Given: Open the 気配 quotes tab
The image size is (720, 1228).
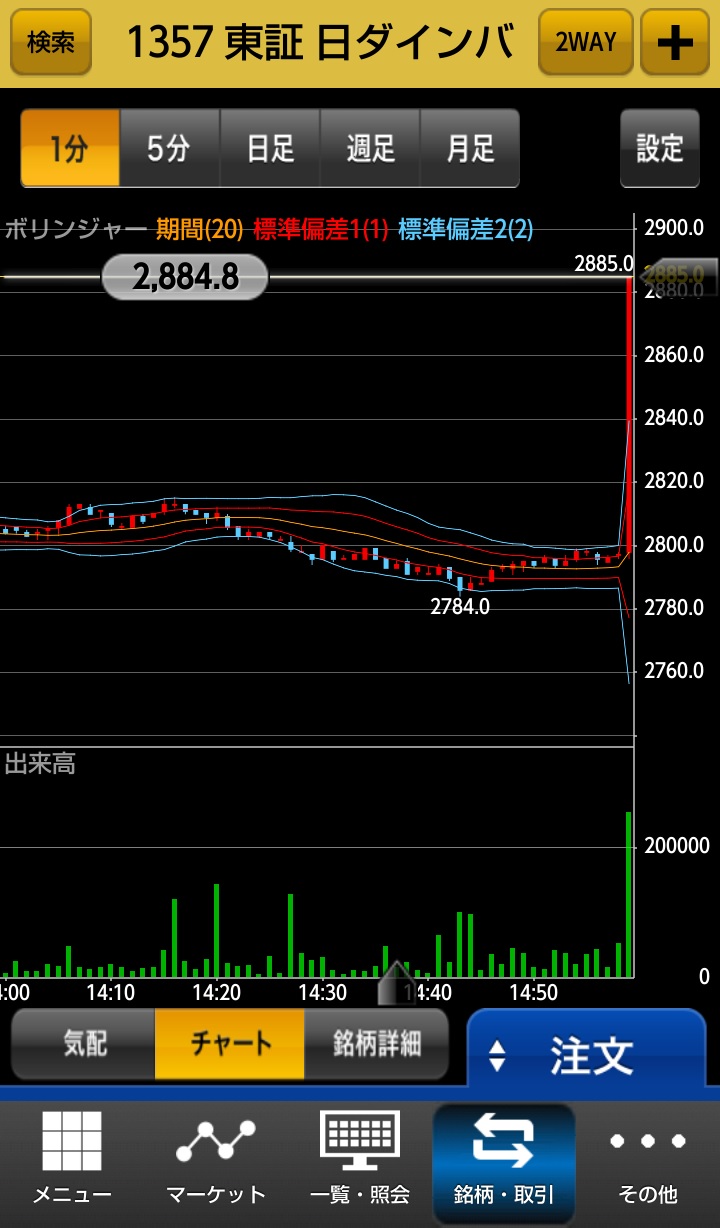Looking at the screenshot, I should (x=84, y=1044).
